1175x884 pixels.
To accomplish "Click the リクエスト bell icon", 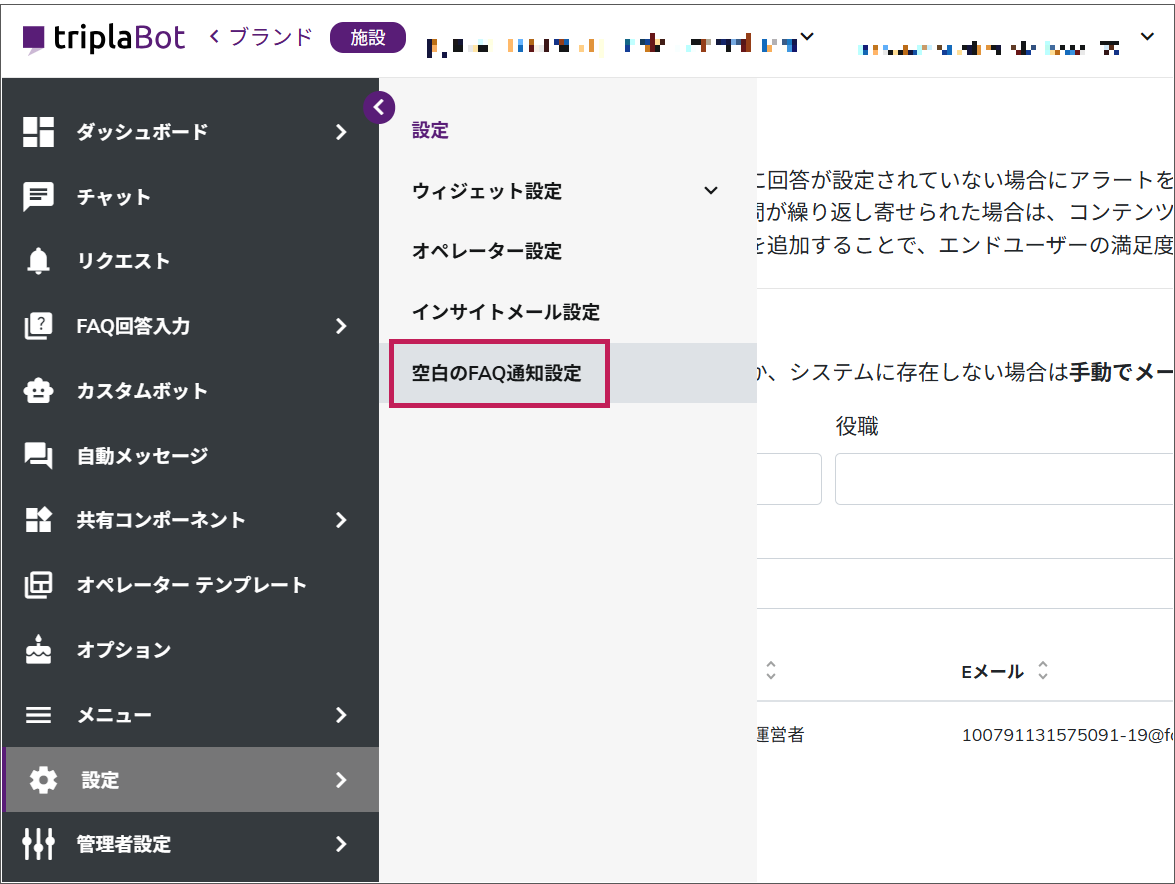I will tap(38, 261).
